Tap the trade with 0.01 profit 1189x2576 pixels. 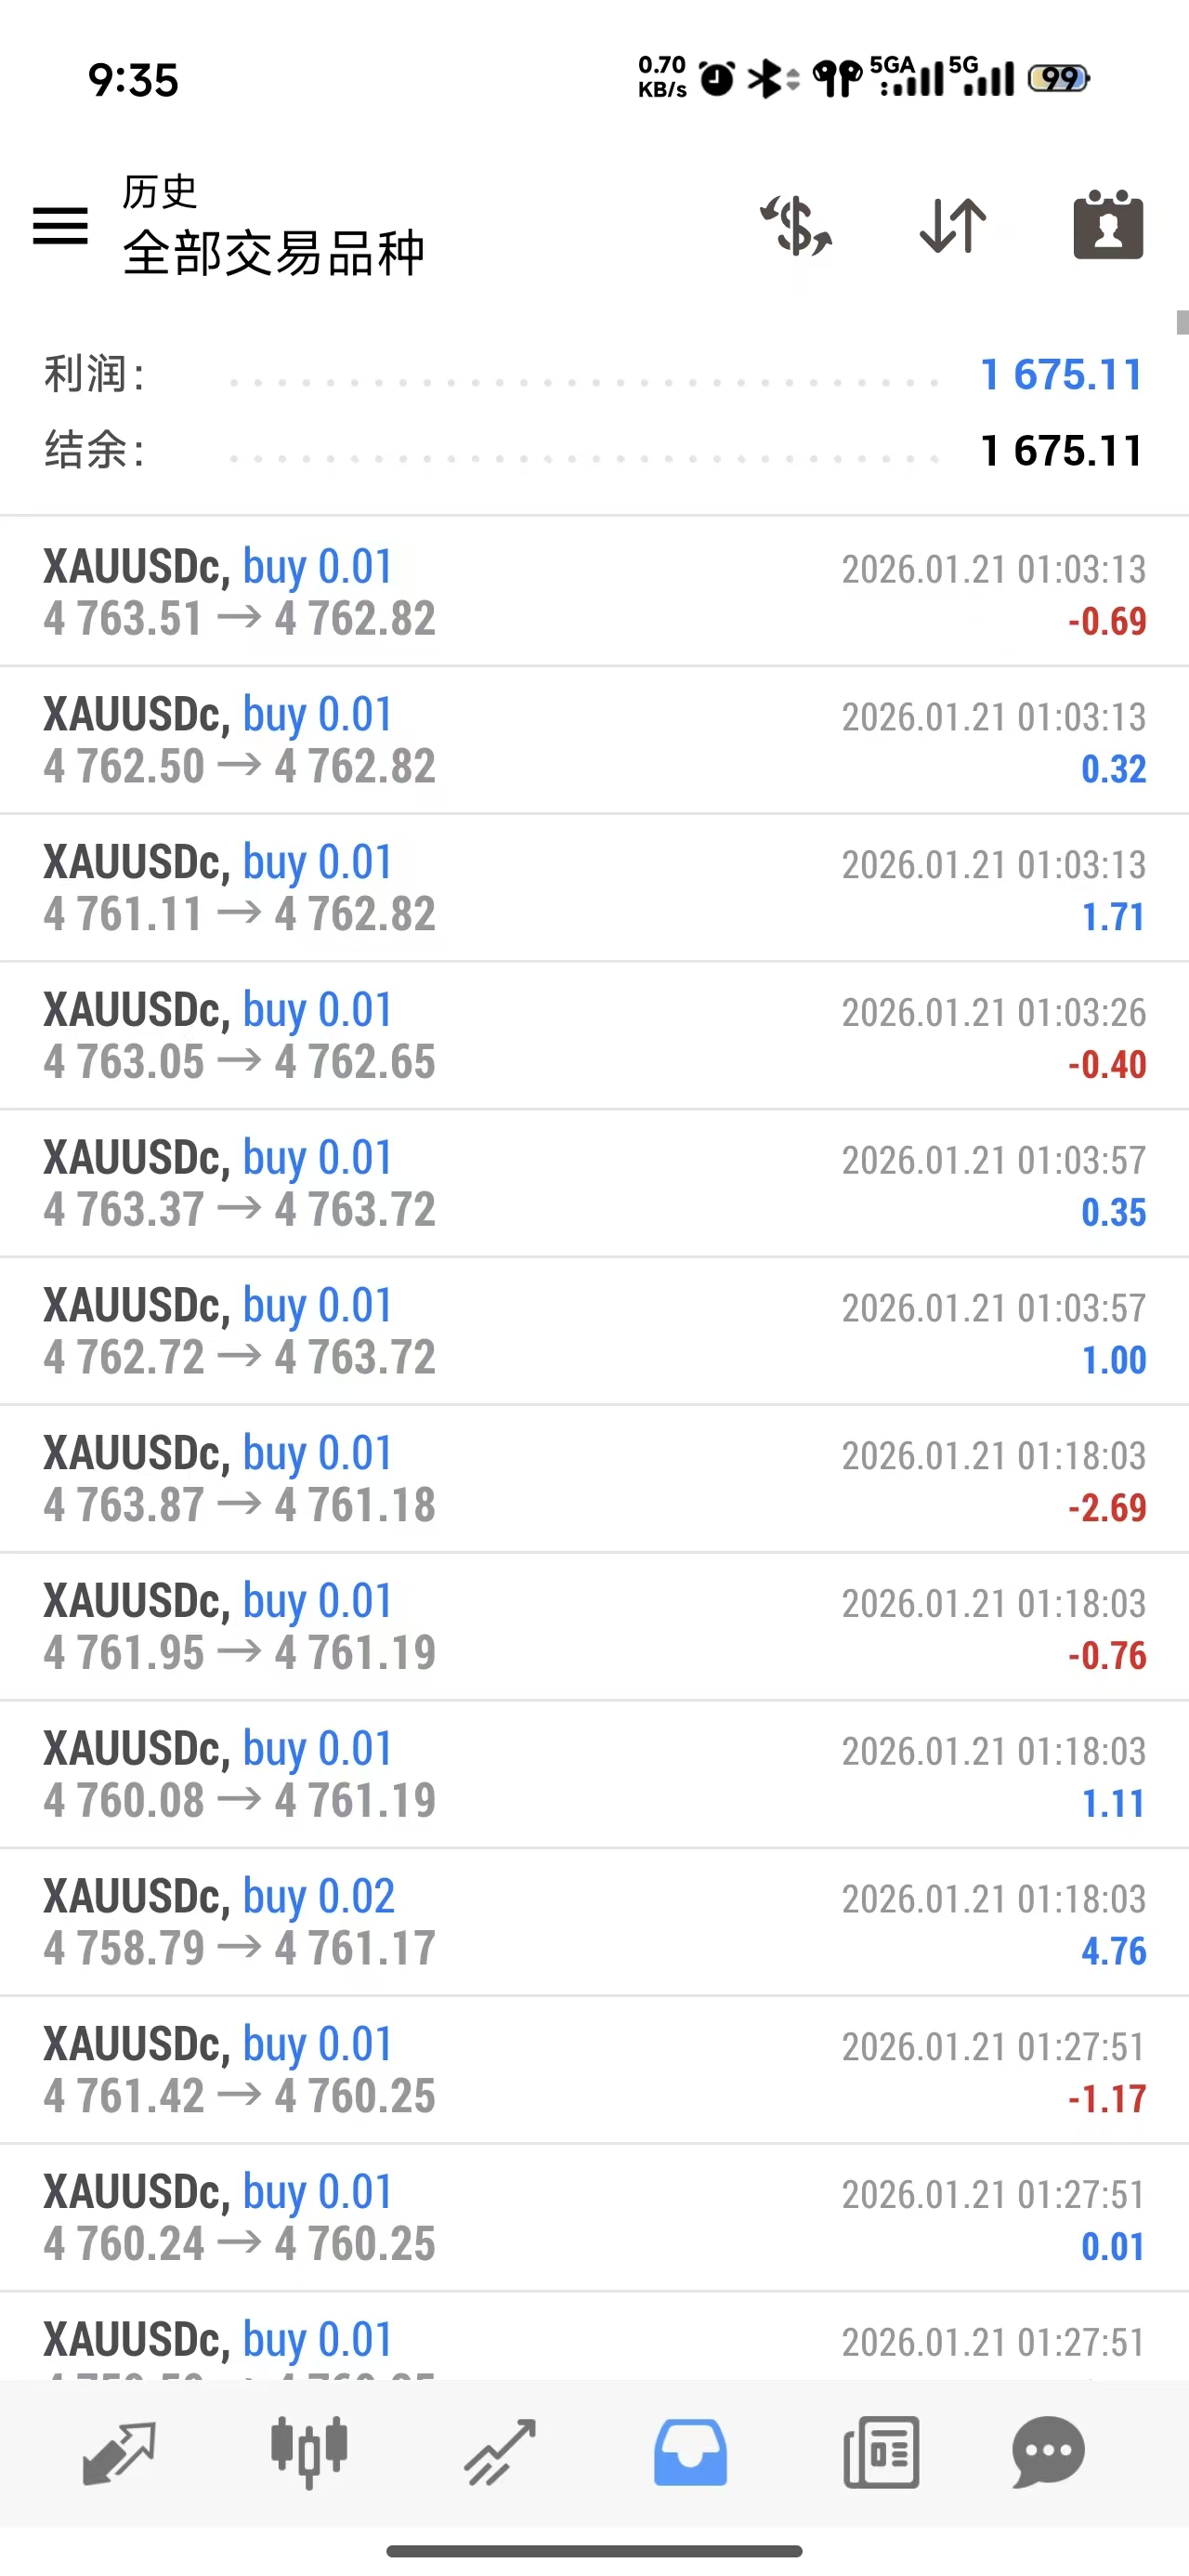point(594,2218)
